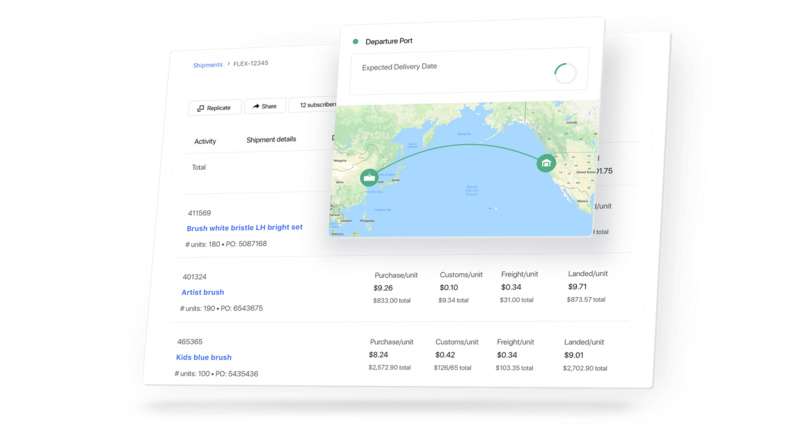The height and width of the screenshot is (440, 800).
Task: Open the Artist brush product link
Action: click(203, 292)
